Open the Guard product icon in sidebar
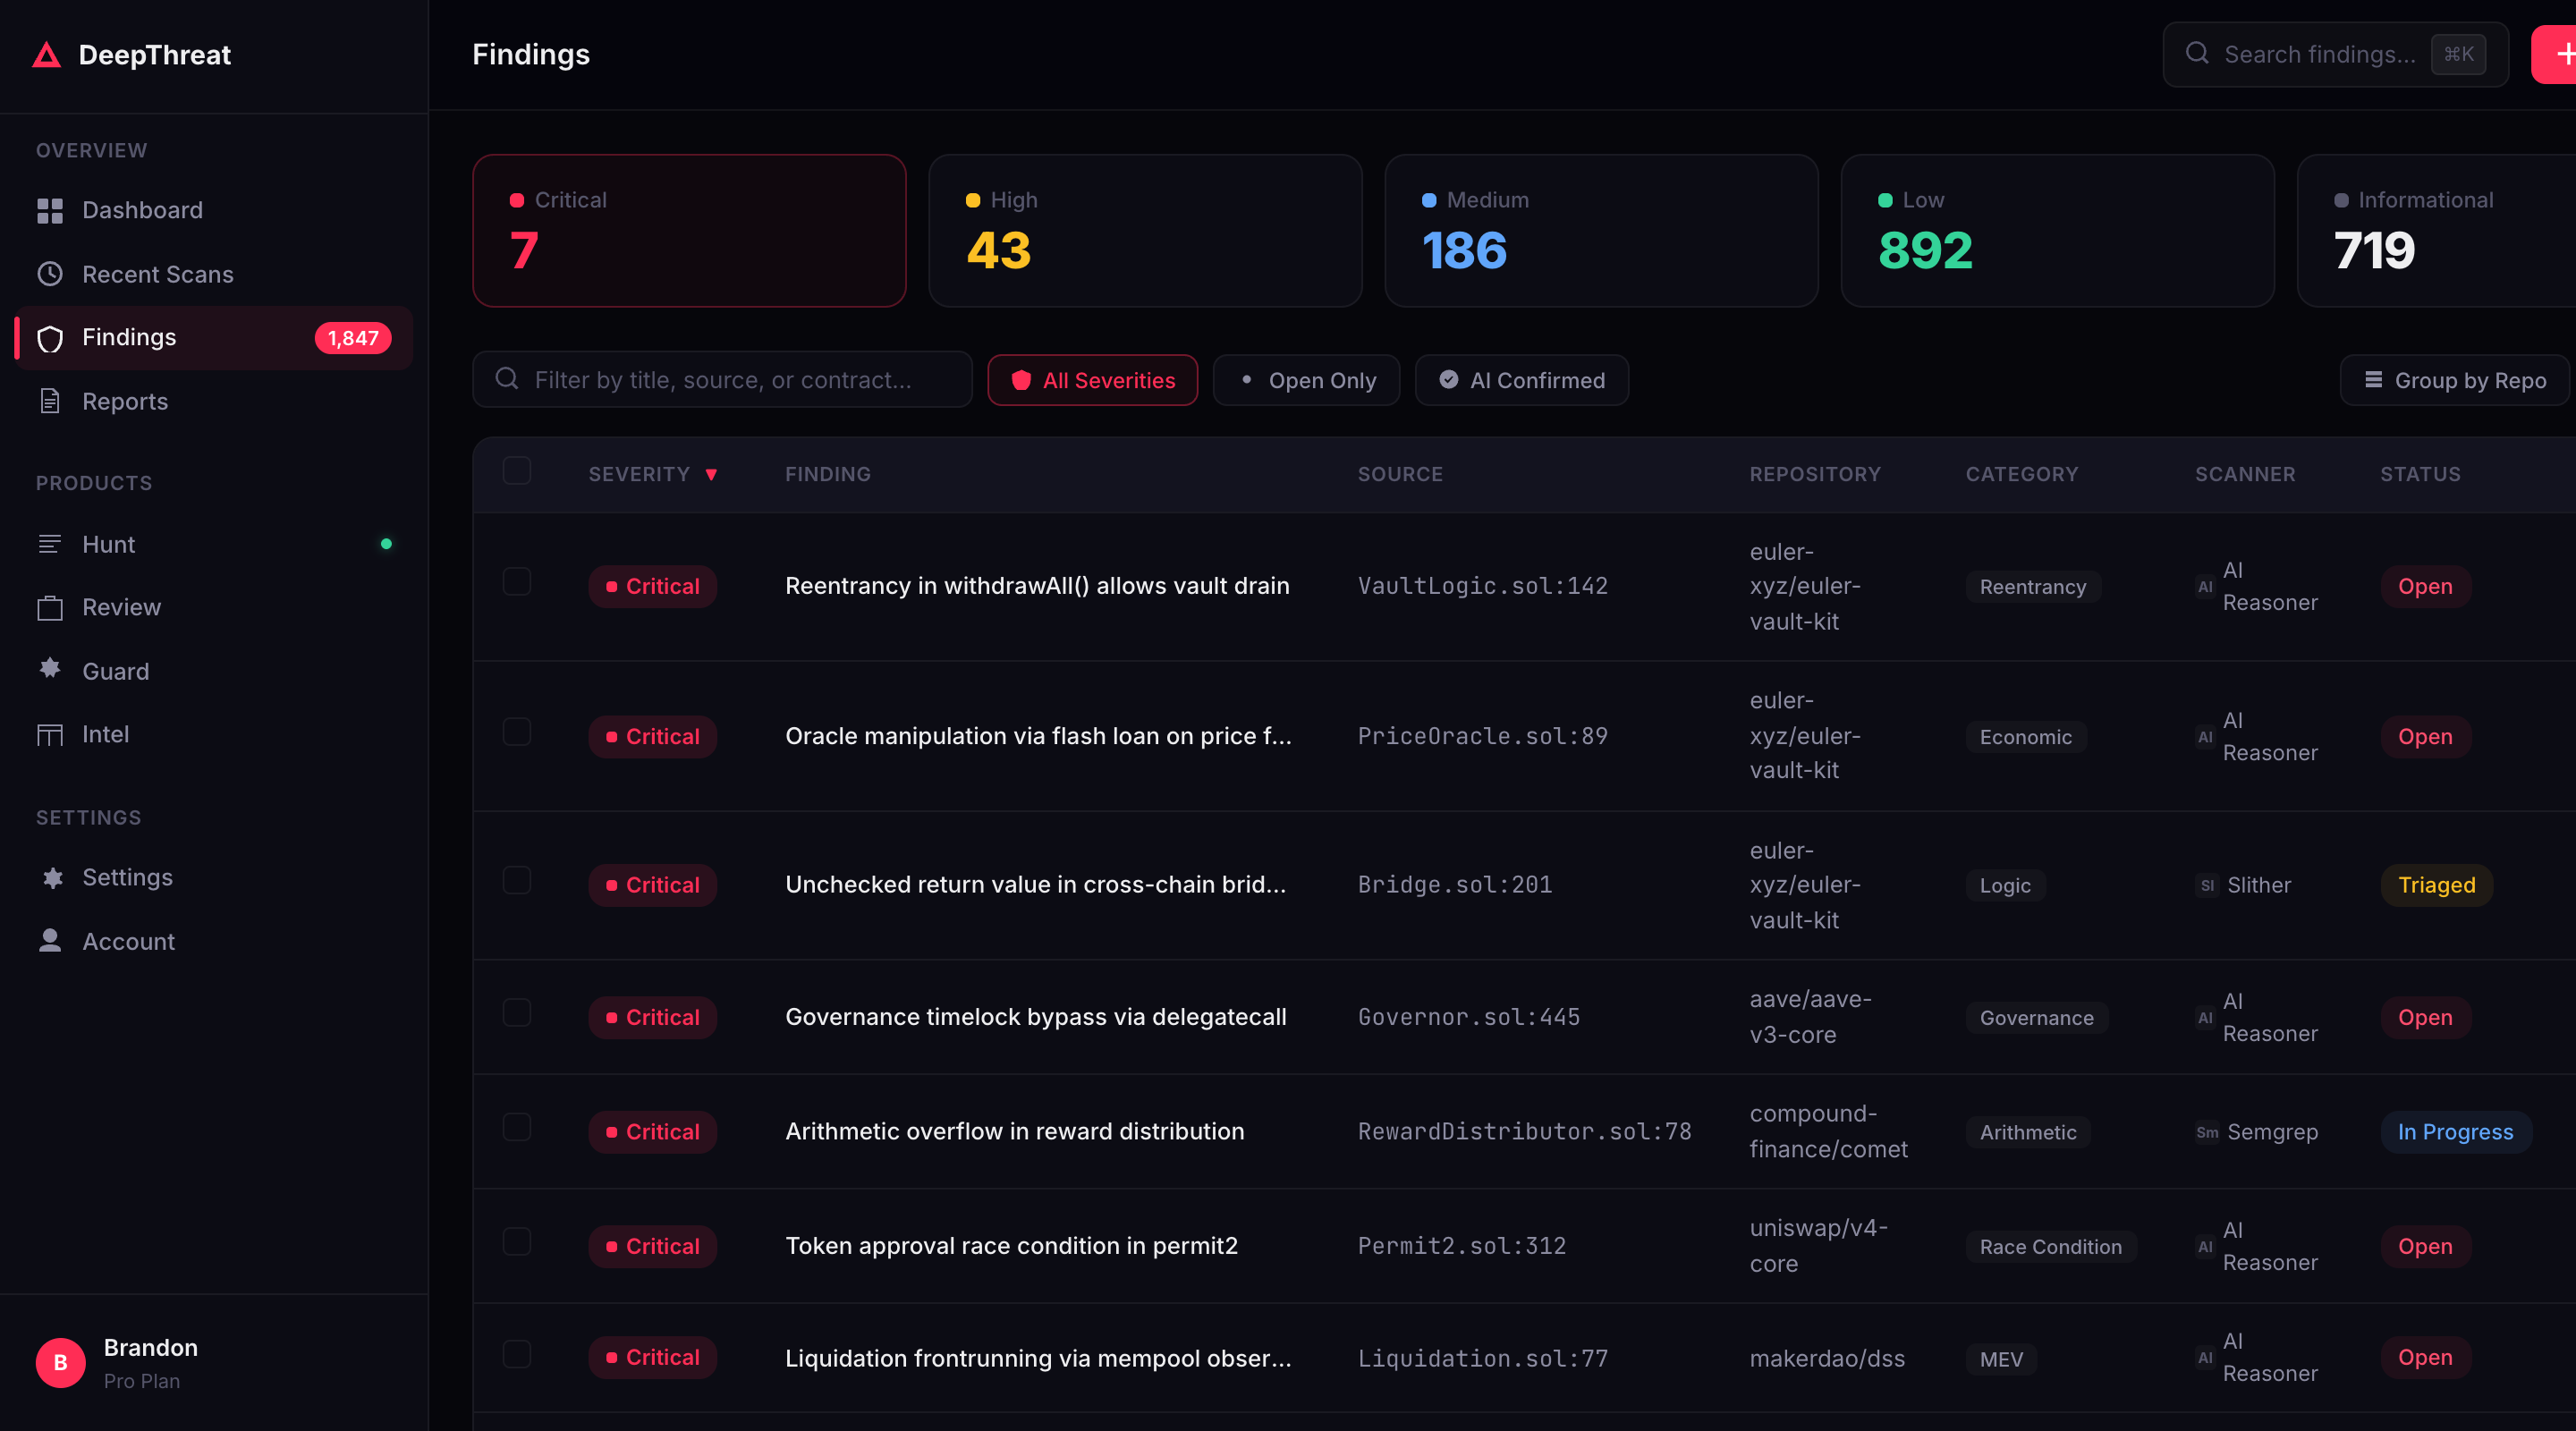 click(49, 669)
